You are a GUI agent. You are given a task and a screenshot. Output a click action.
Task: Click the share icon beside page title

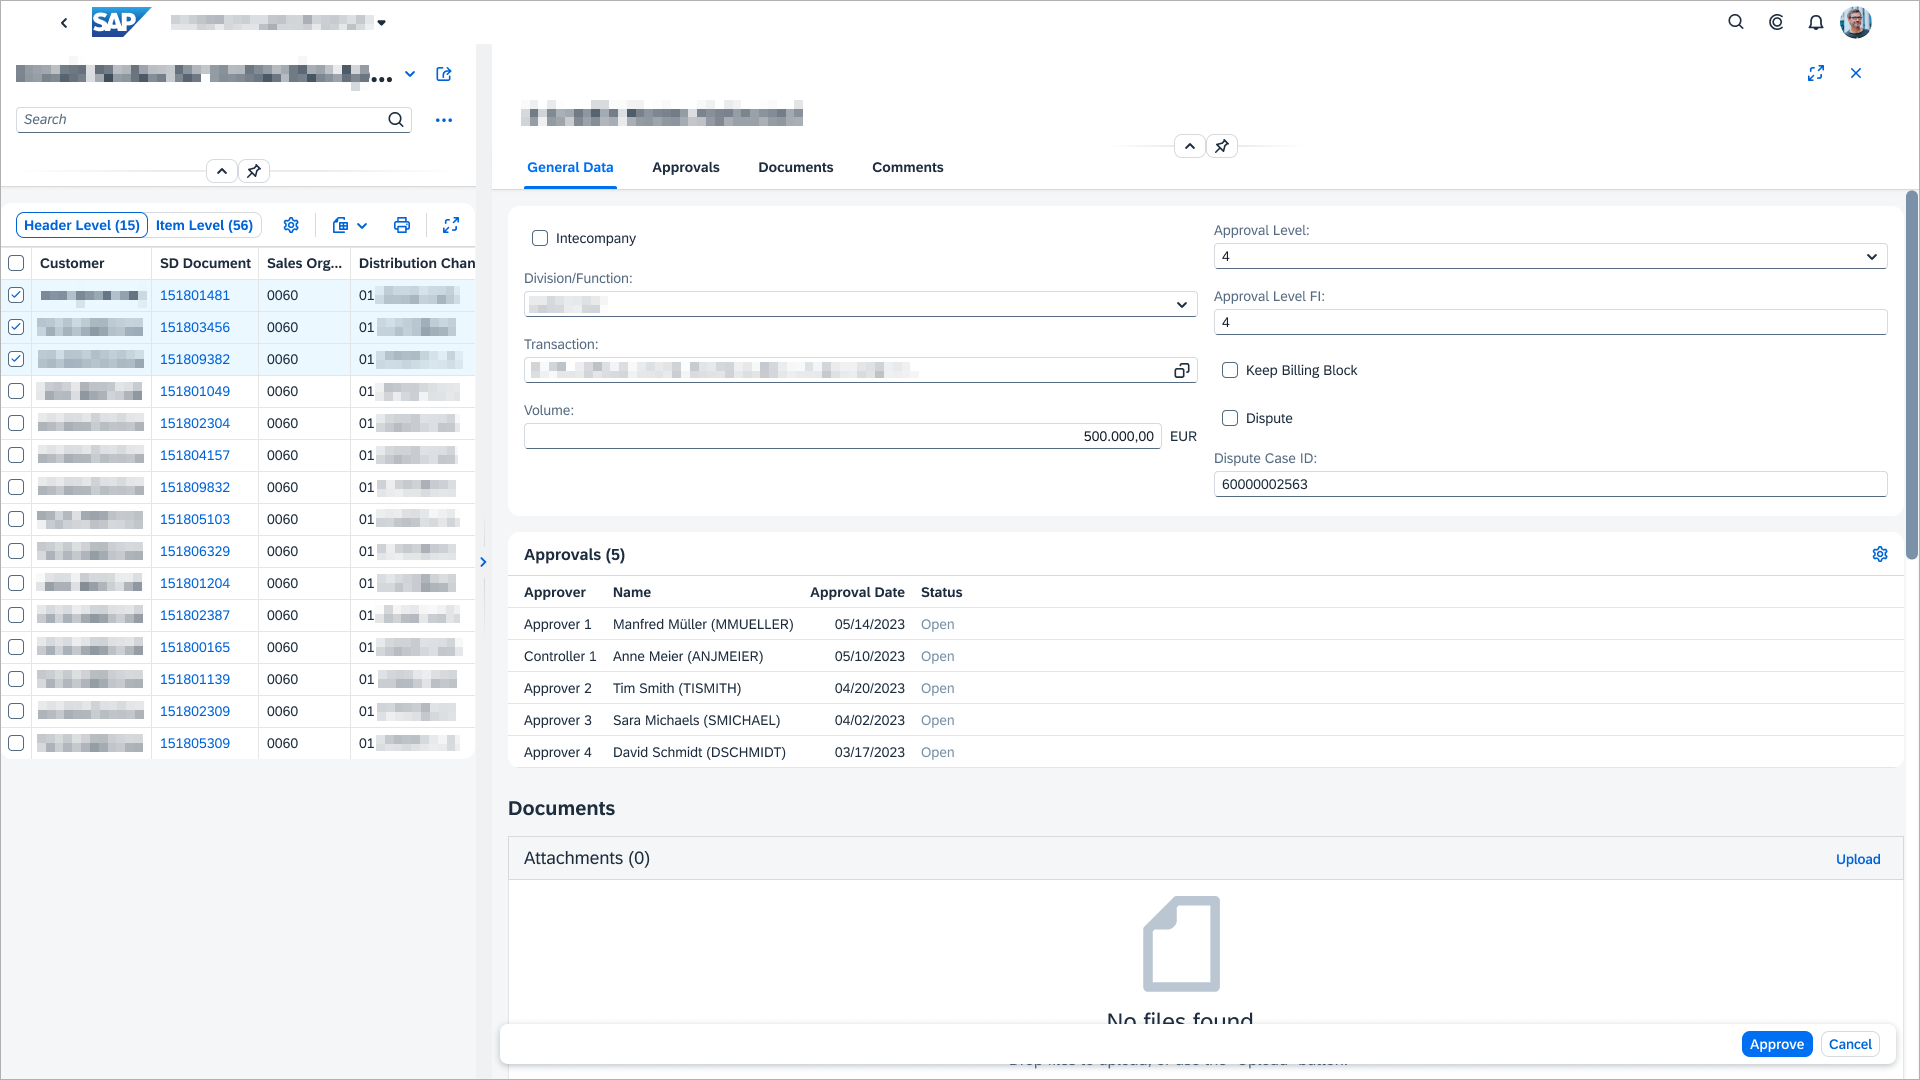[x=444, y=74]
